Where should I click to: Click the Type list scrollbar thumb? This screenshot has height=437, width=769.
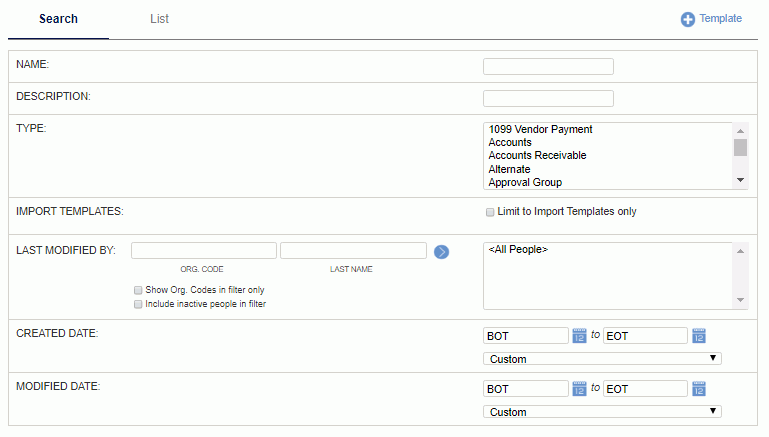[x=741, y=147]
